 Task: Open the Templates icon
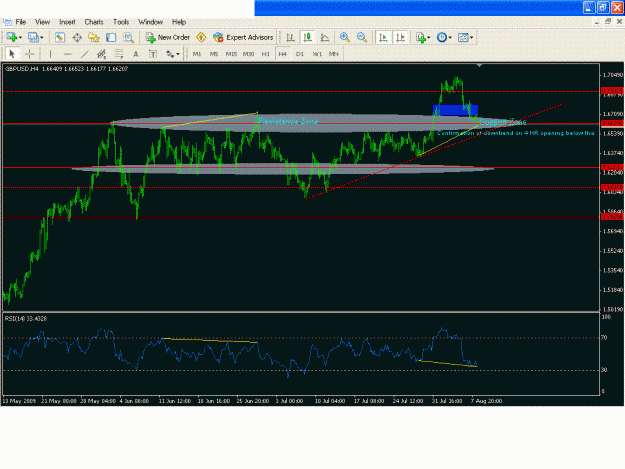[x=463, y=37]
